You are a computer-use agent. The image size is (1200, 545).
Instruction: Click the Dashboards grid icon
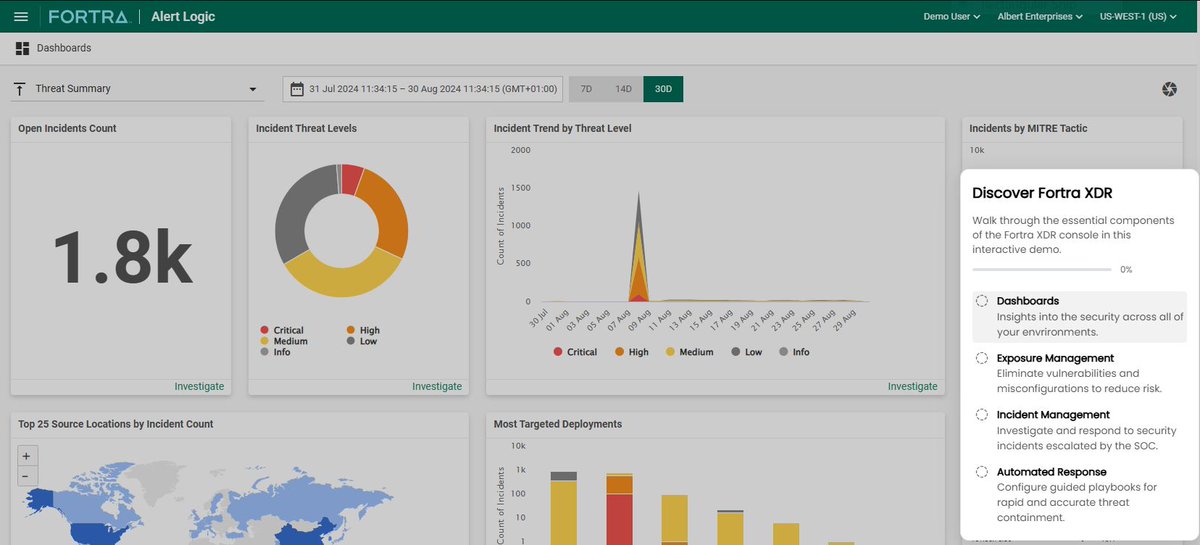coord(22,48)
